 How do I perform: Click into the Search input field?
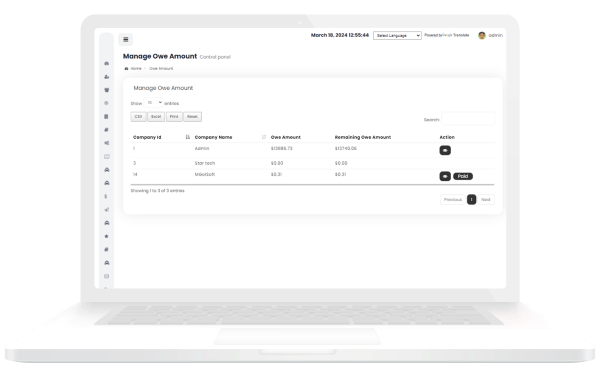coord(468,119)
